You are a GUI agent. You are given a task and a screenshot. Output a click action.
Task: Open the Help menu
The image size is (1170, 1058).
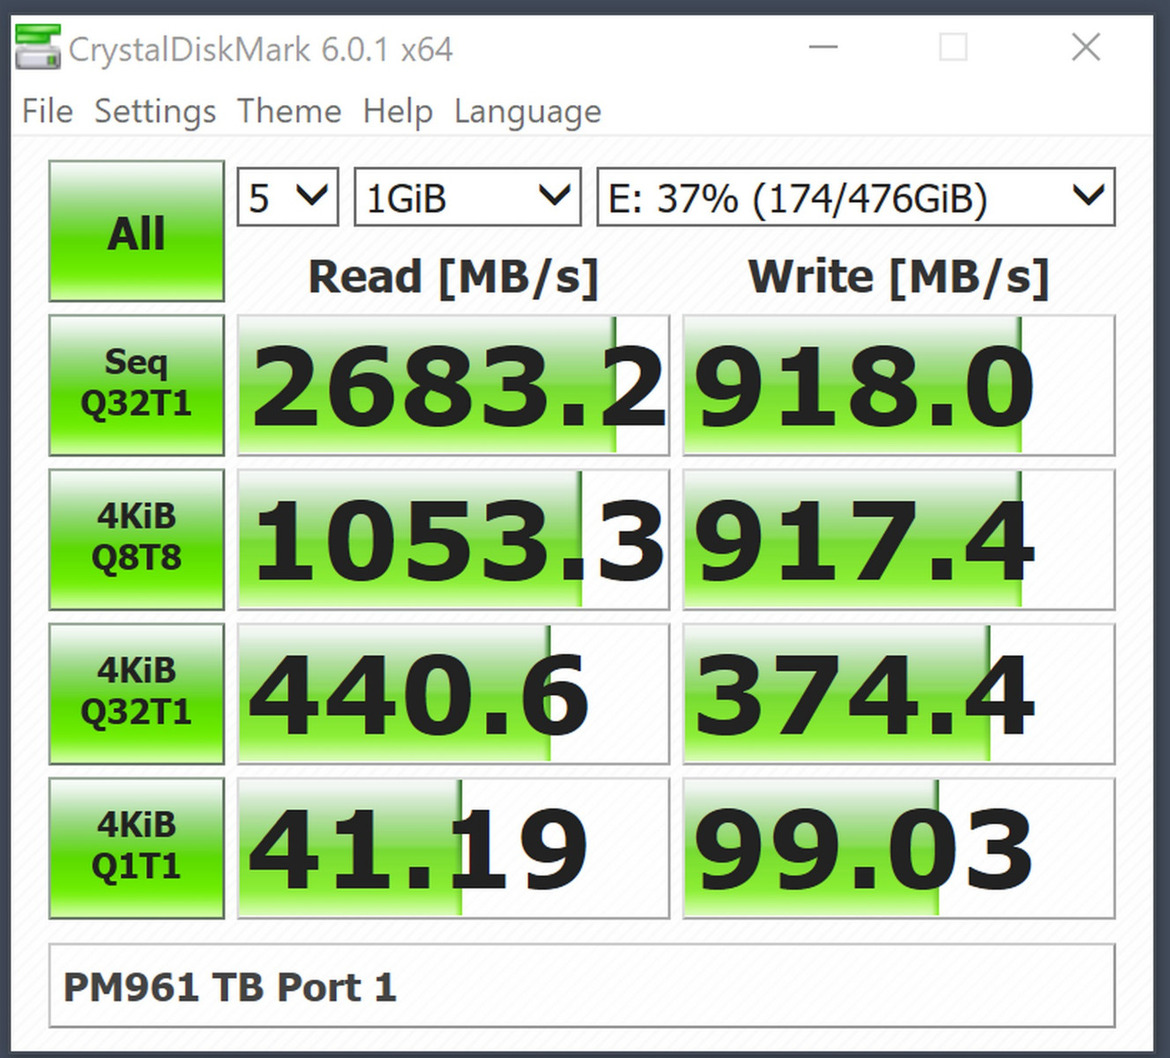tap(398, 111)
